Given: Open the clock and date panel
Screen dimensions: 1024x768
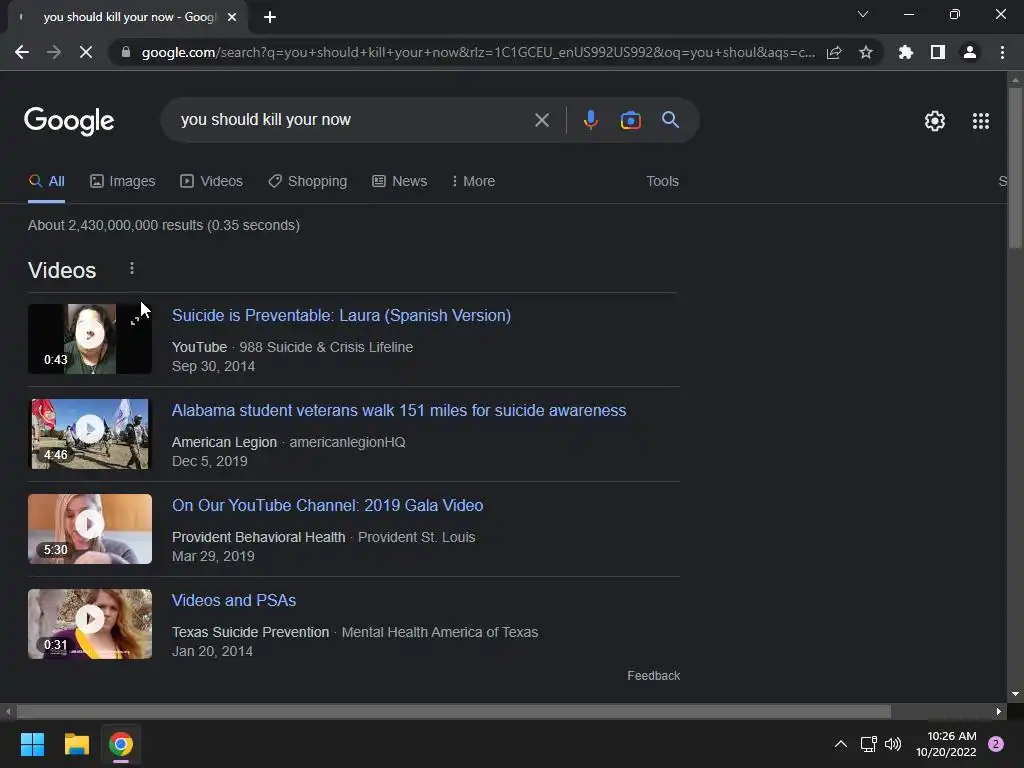Looking at the screenshot, I should pyautogui.click(x=946, y=744).
